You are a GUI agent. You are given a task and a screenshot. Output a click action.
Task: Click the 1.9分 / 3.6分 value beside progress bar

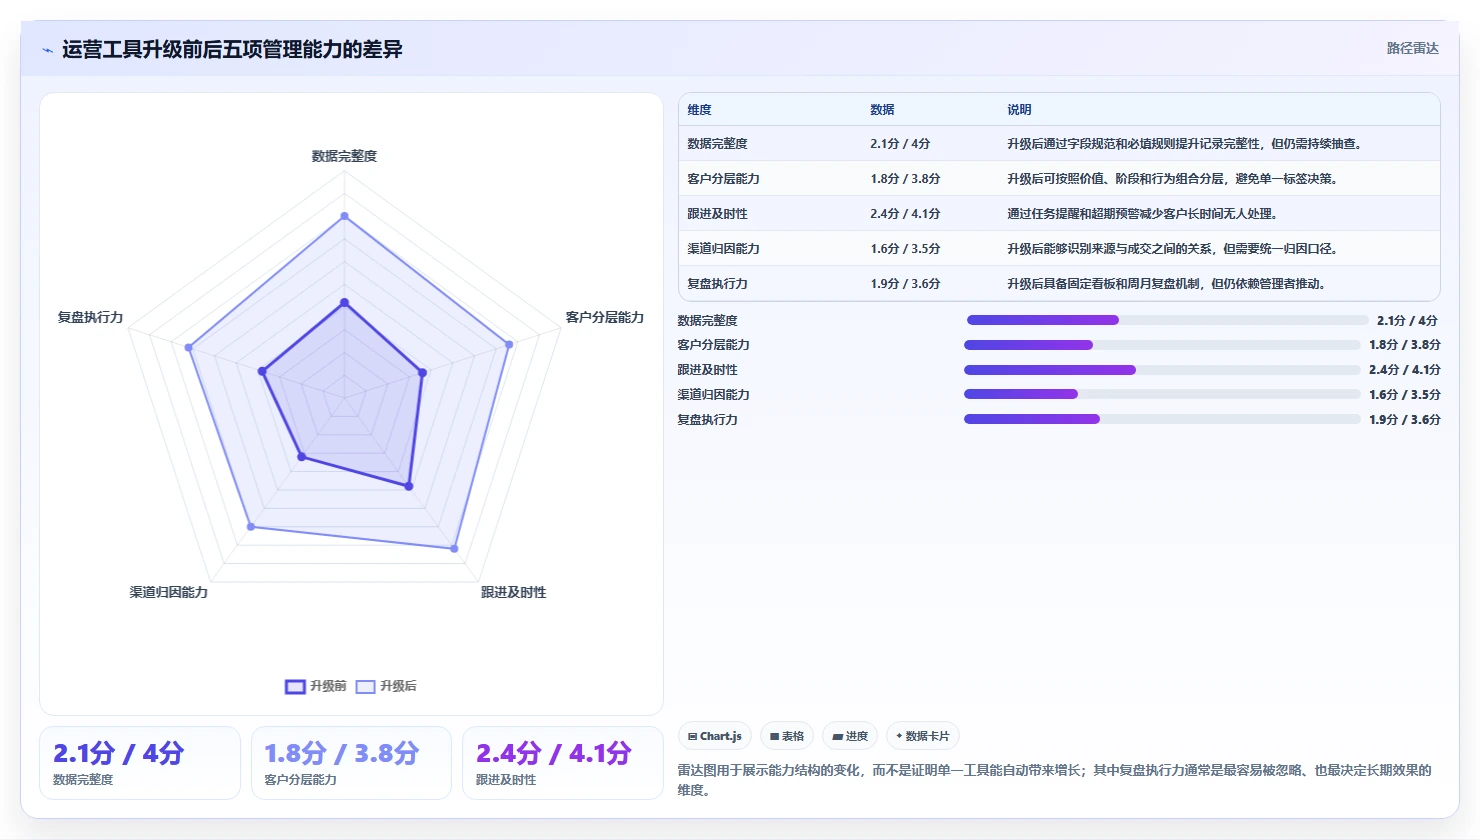tap(1405, 420)
